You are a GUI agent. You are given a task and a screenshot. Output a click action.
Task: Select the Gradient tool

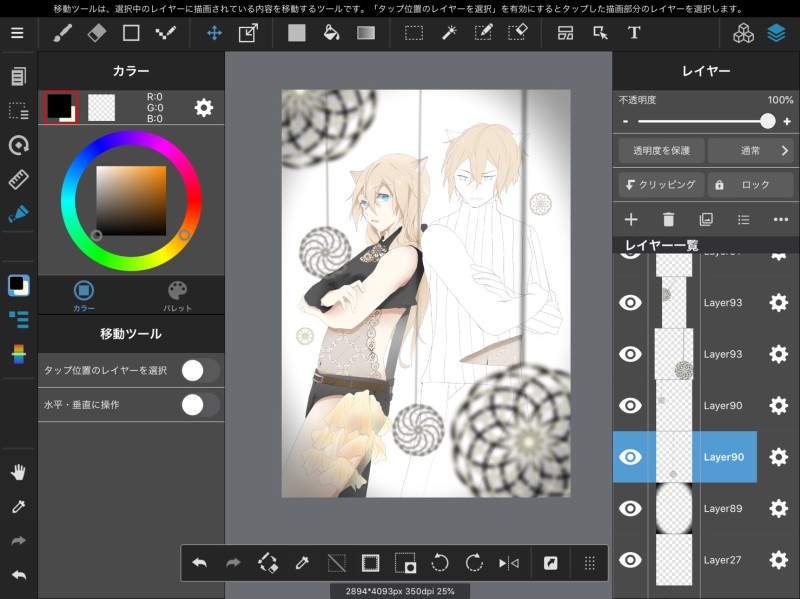coord(366,34)
